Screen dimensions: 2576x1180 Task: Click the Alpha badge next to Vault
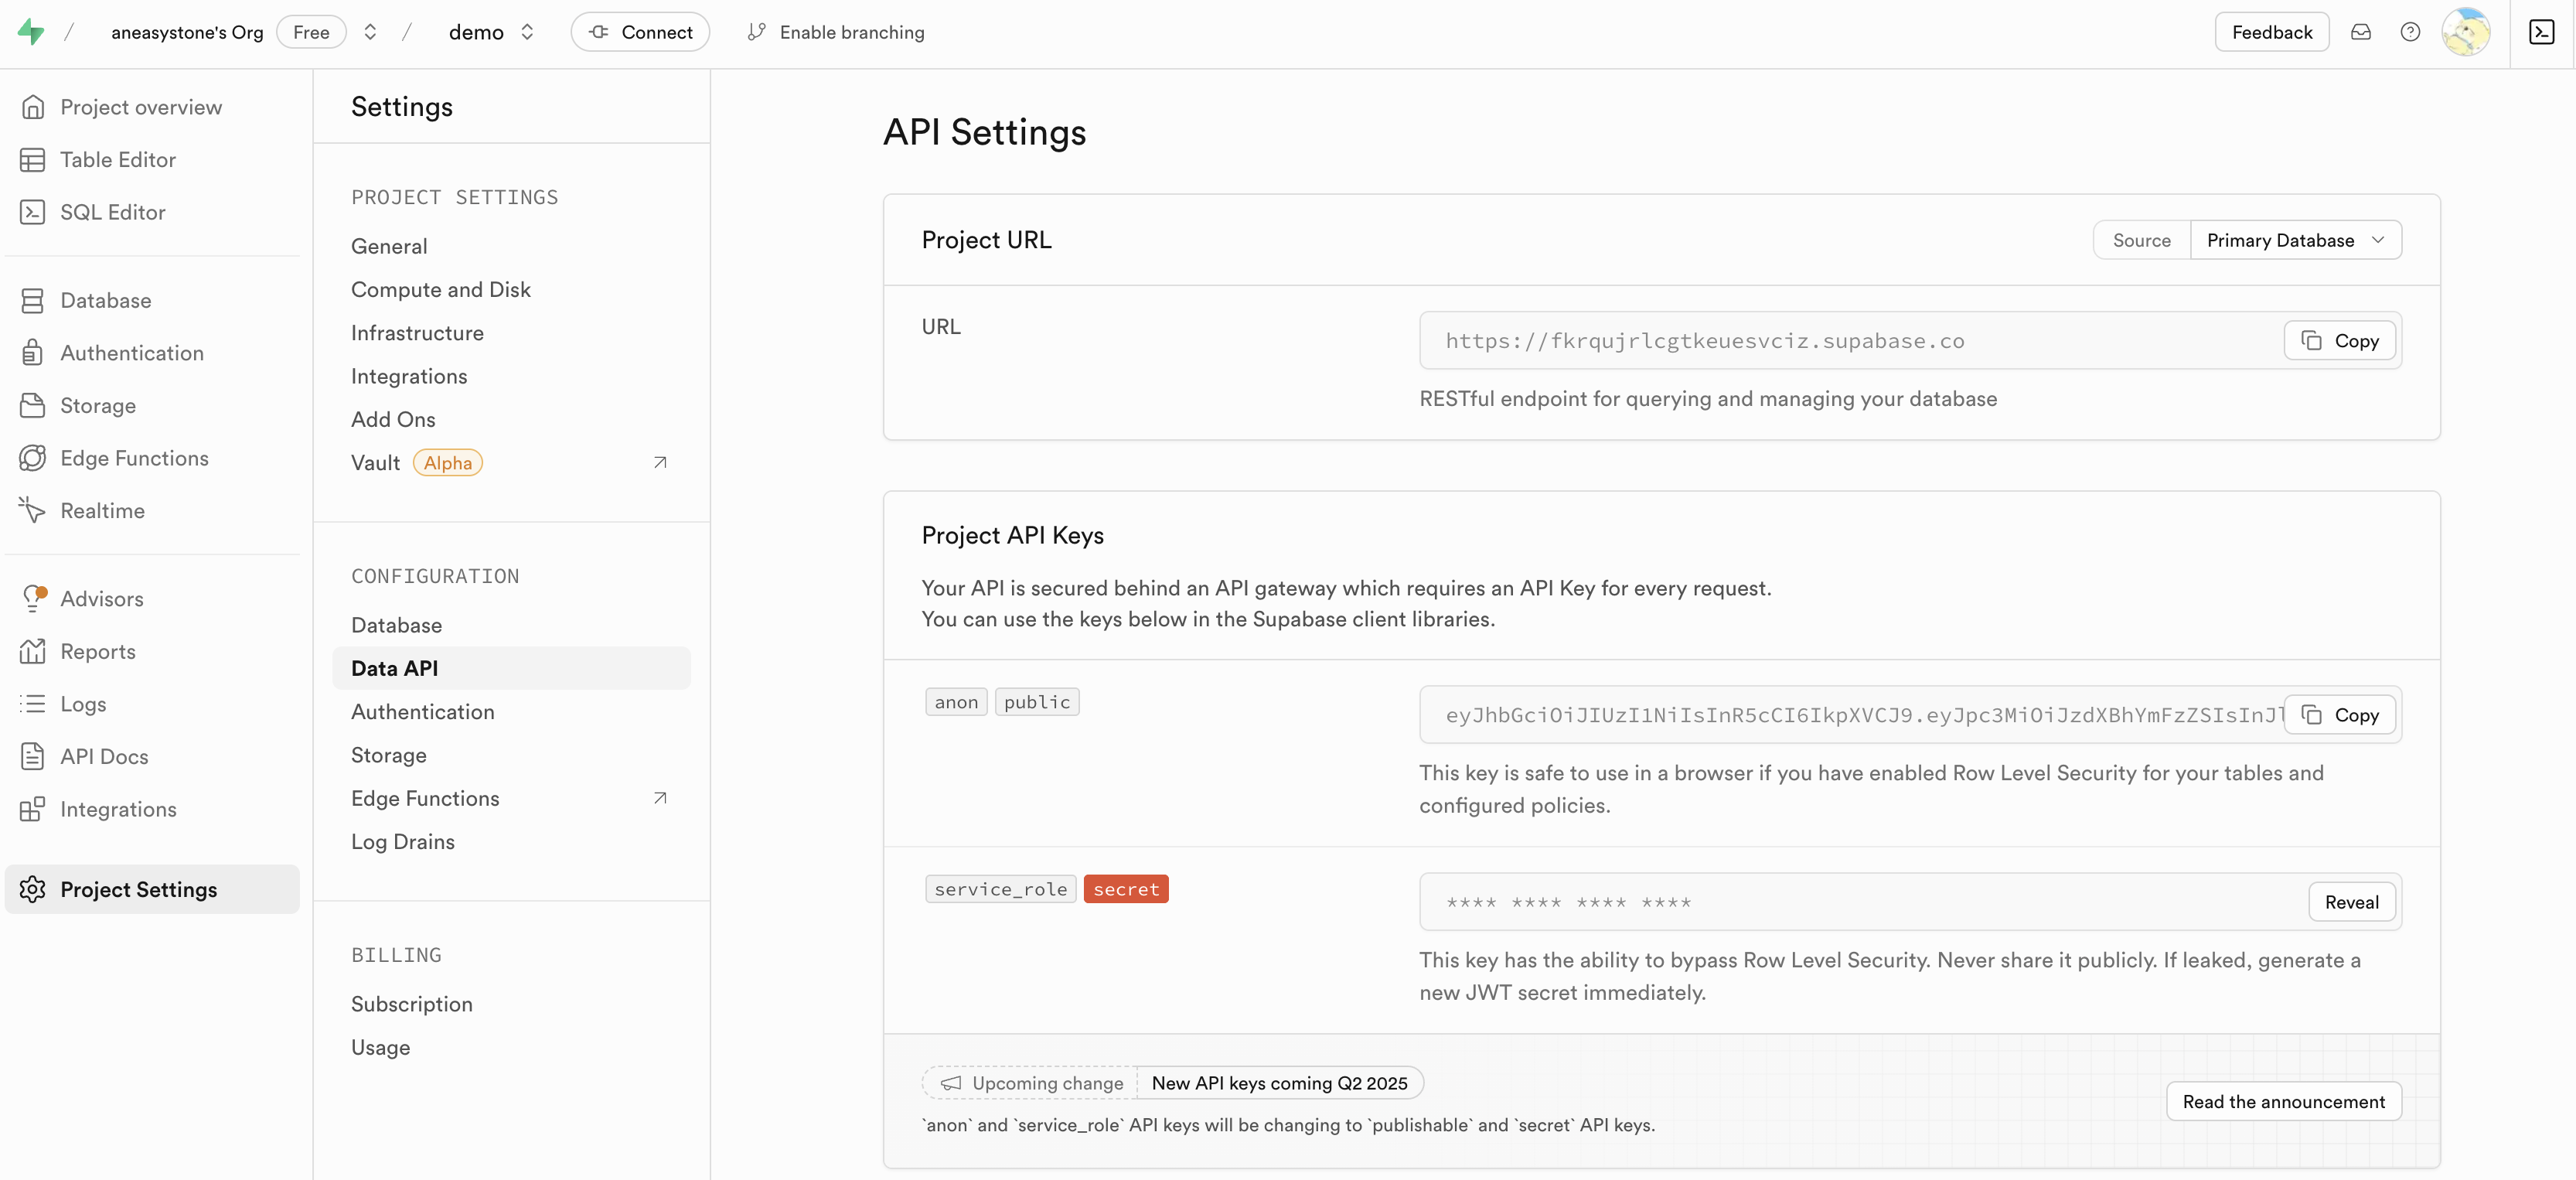click(448, 463)
